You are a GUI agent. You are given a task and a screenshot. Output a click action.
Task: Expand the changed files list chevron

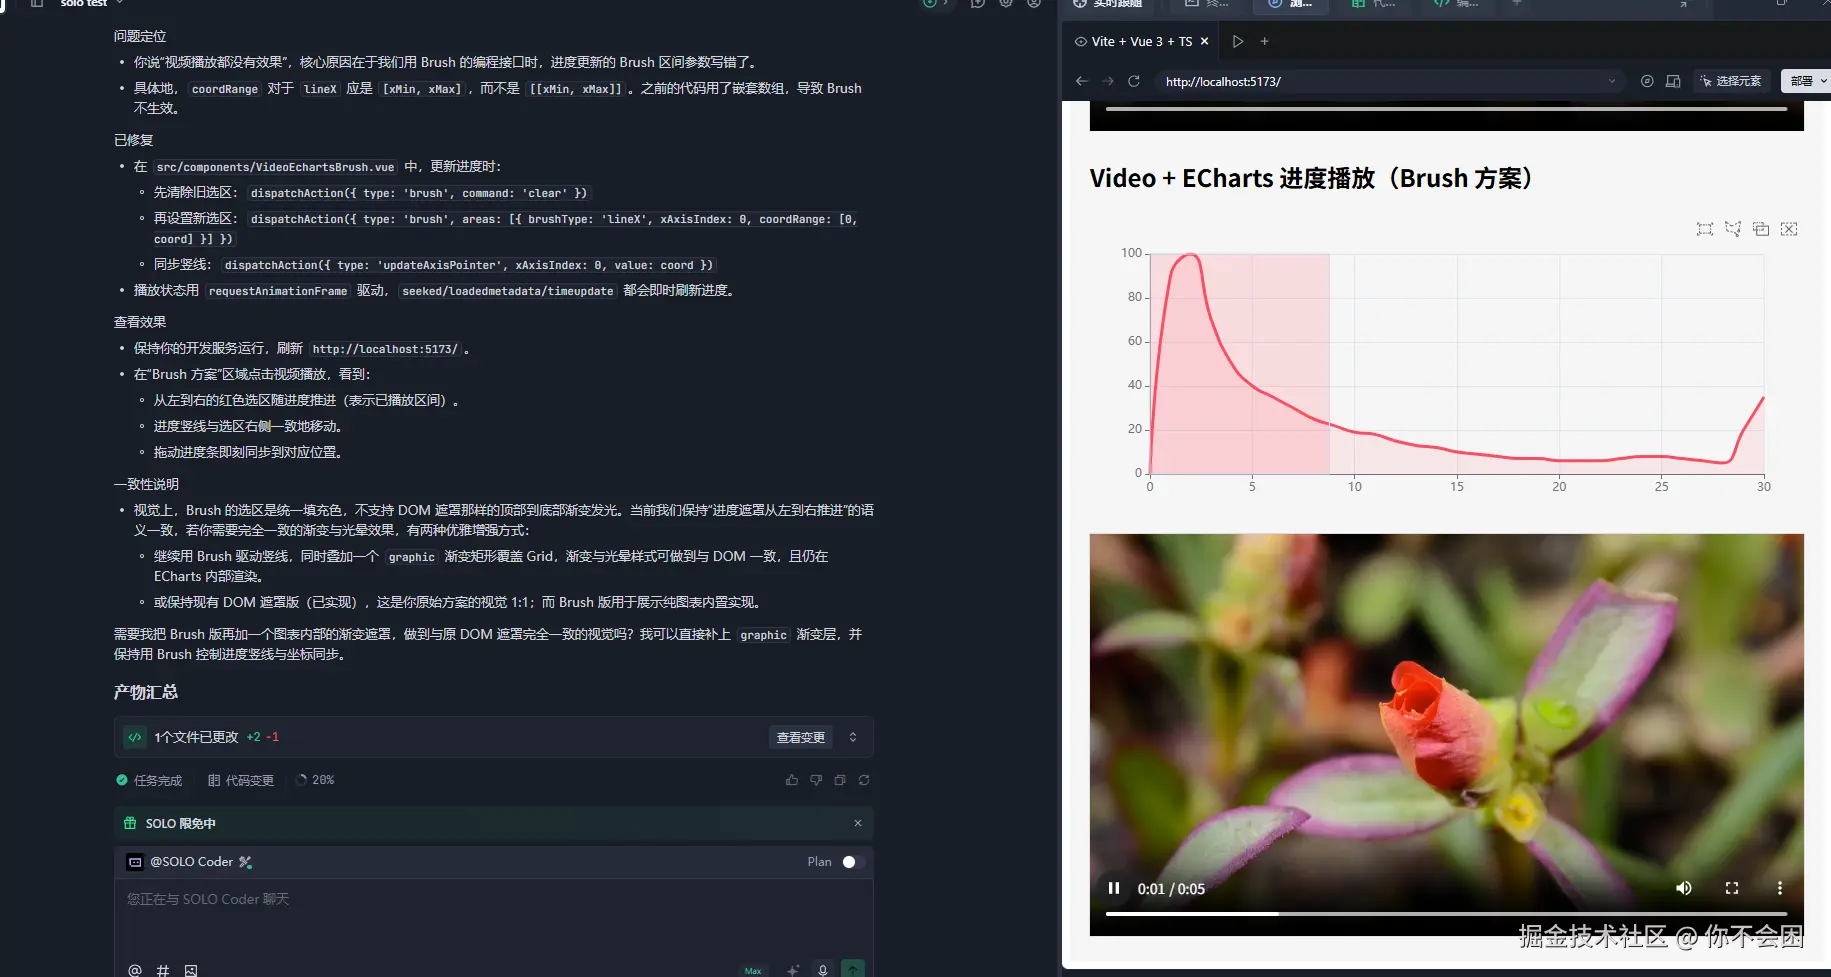pyautogui.click(x=853, y=737)
